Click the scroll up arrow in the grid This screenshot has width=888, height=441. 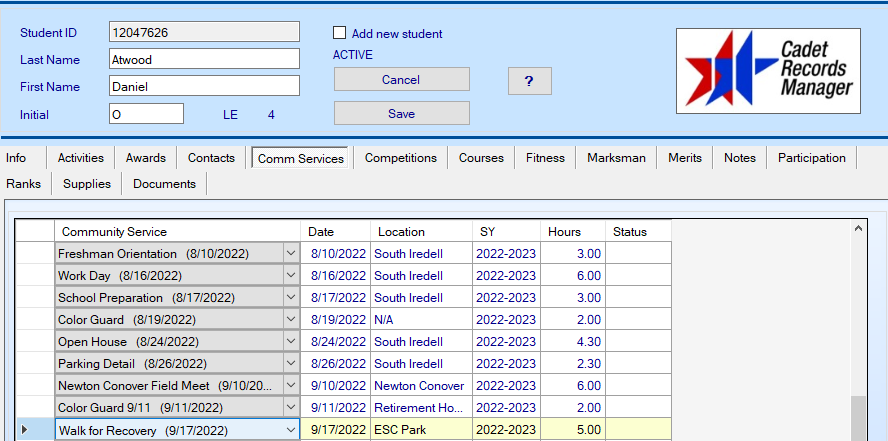click(857, 229)
